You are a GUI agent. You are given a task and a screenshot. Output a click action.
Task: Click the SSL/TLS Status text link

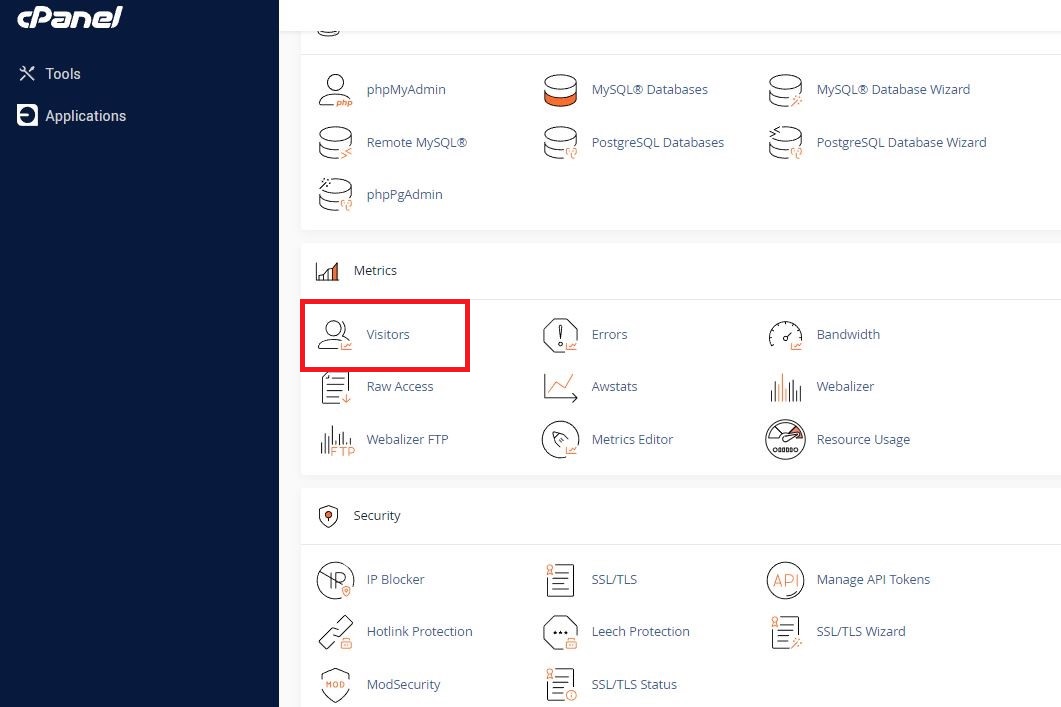tap(634, 685)
